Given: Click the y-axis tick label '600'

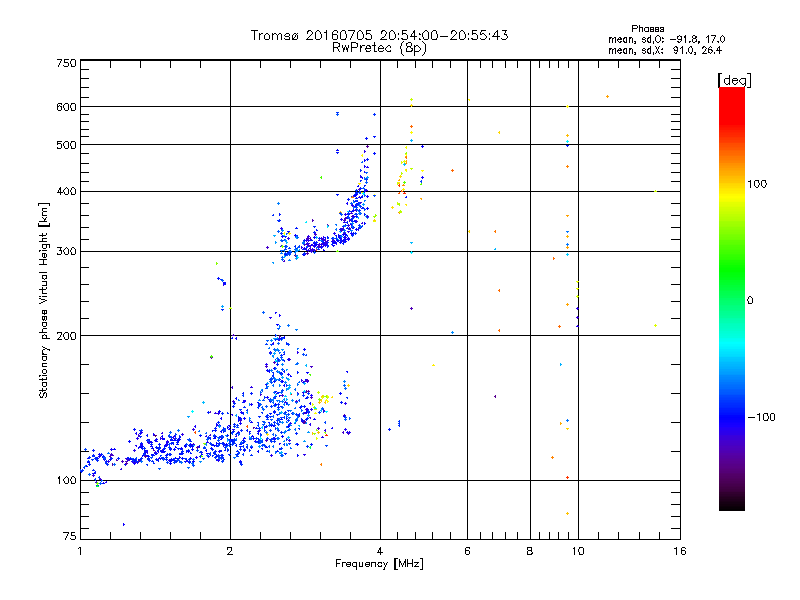Looking at the screenshot, I should click(x=67, y=107).
